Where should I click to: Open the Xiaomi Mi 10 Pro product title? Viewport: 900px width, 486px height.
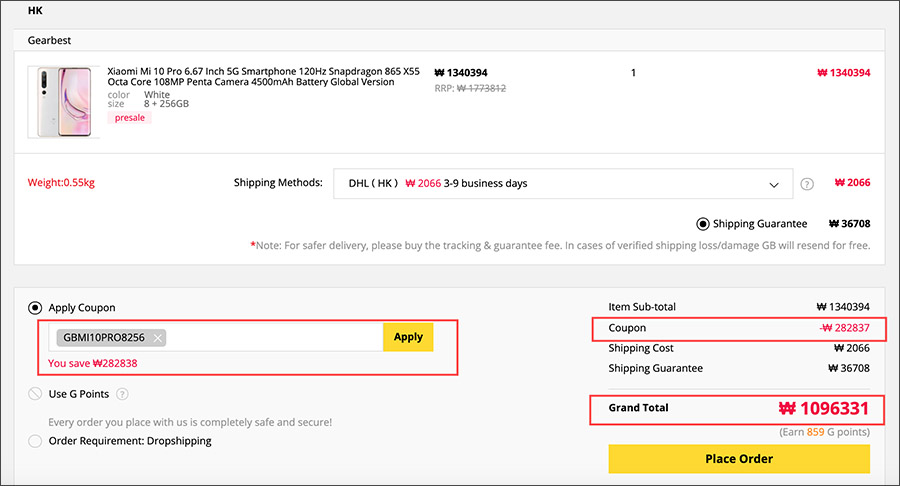263,76
